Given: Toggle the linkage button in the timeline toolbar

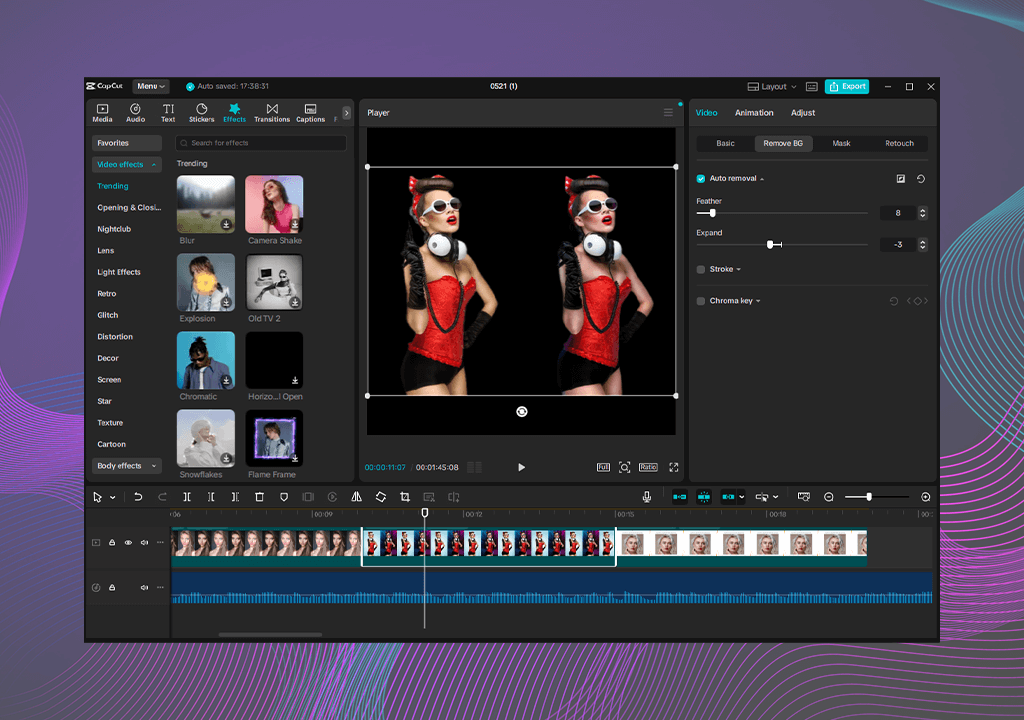Looking at the screenshot, I should [x=728, y=497].
